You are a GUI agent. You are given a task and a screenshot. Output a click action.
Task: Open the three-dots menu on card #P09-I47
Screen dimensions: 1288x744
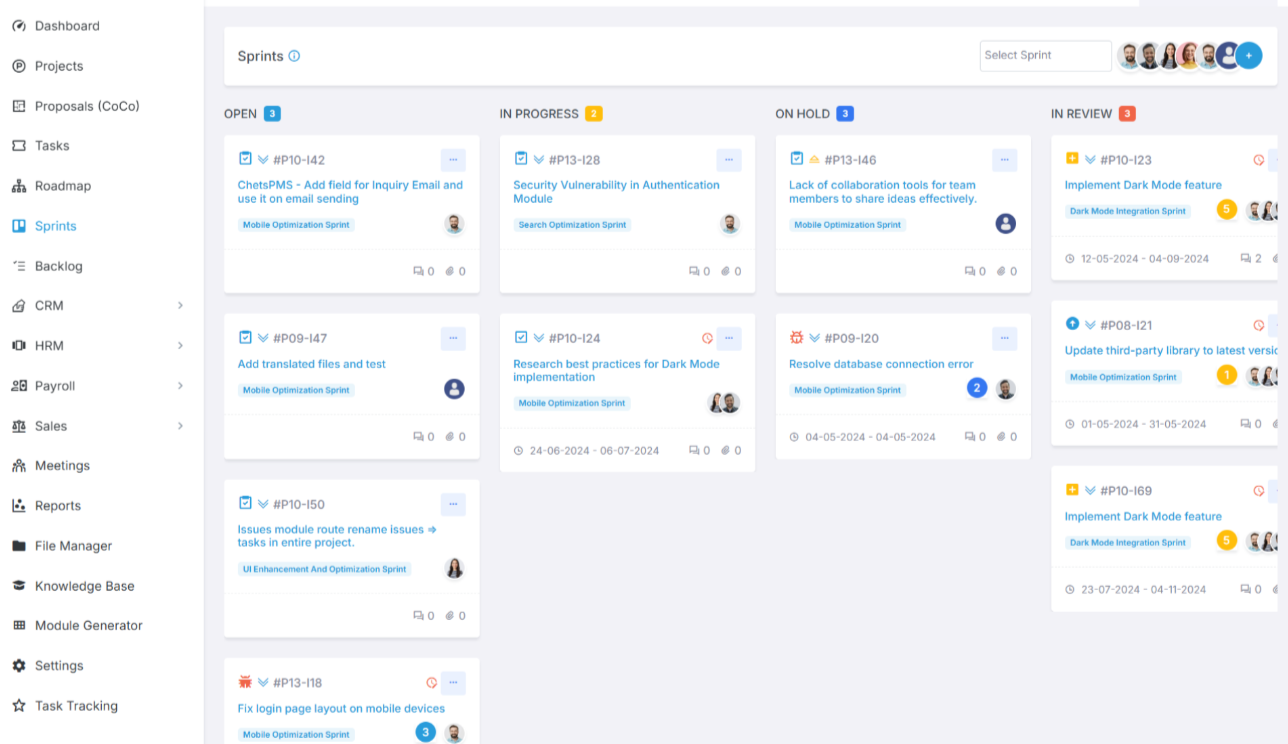(453, 338)
